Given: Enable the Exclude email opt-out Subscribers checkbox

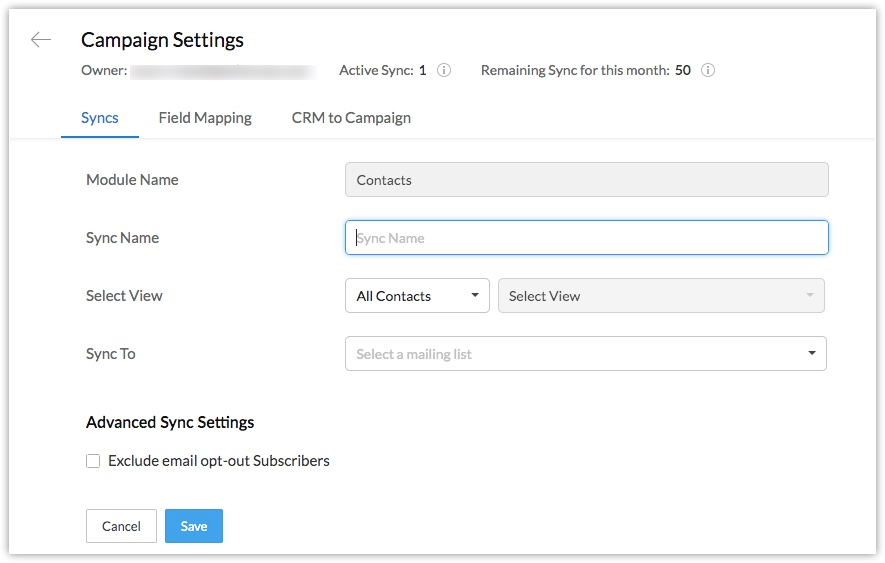Looking at the screenshot, I should [93, 461].
